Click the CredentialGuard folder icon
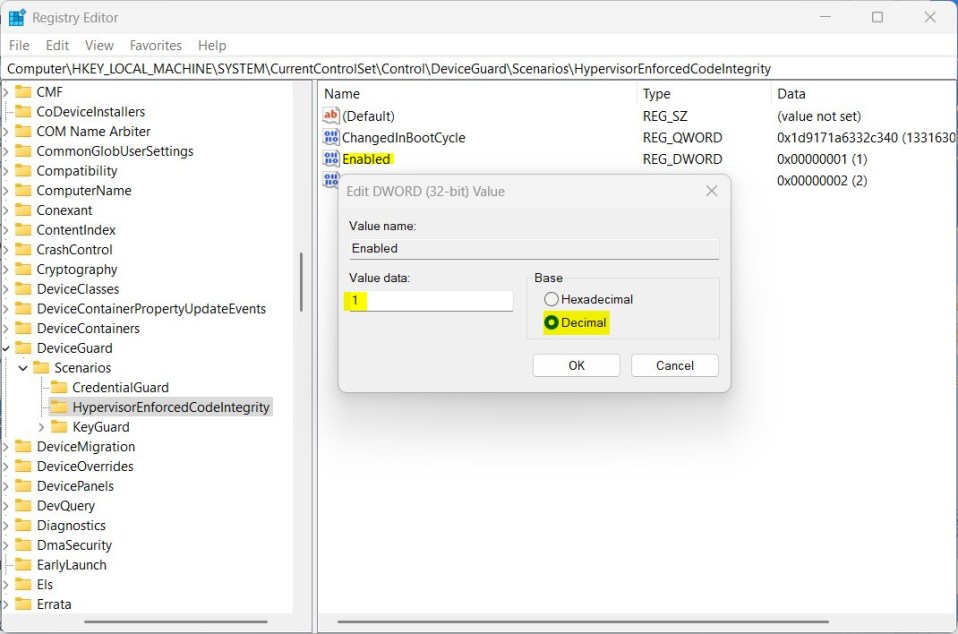The width and height of the screenshot is (958, 634). 59,387
